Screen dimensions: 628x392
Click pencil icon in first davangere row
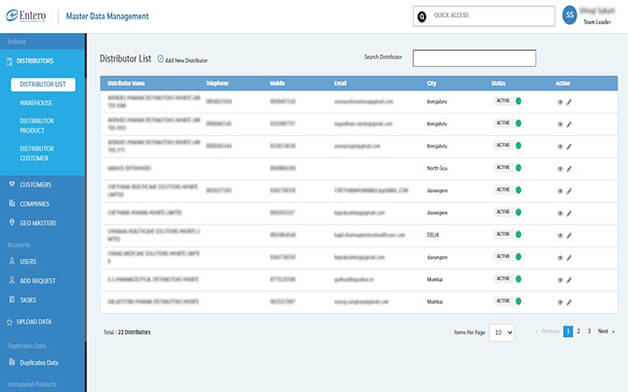tap(569, 191)
